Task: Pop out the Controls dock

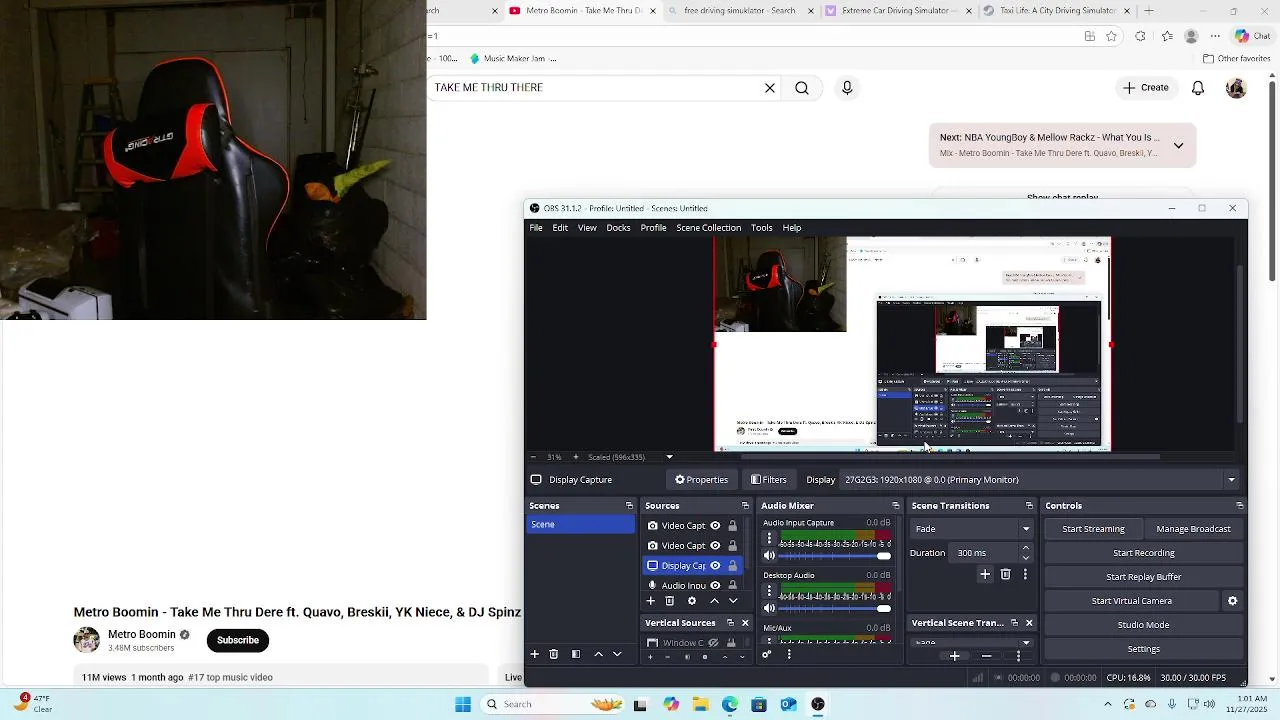Action: point(1240,506)
